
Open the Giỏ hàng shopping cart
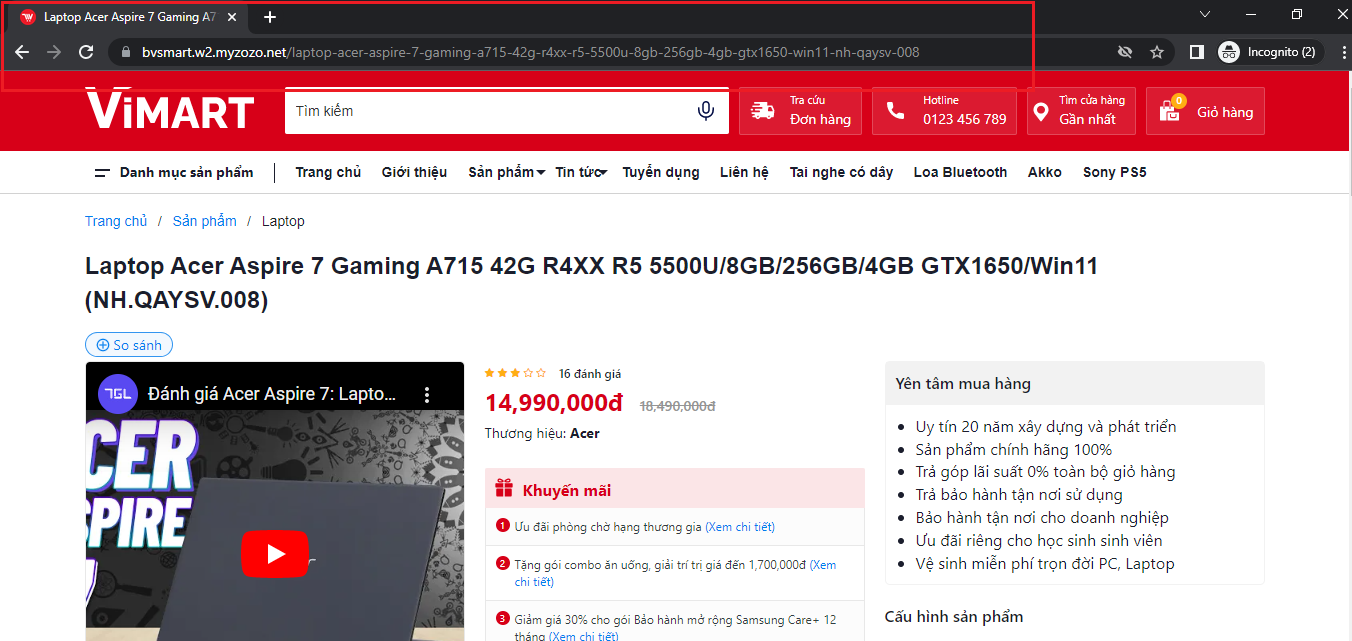click(1205, 110)
